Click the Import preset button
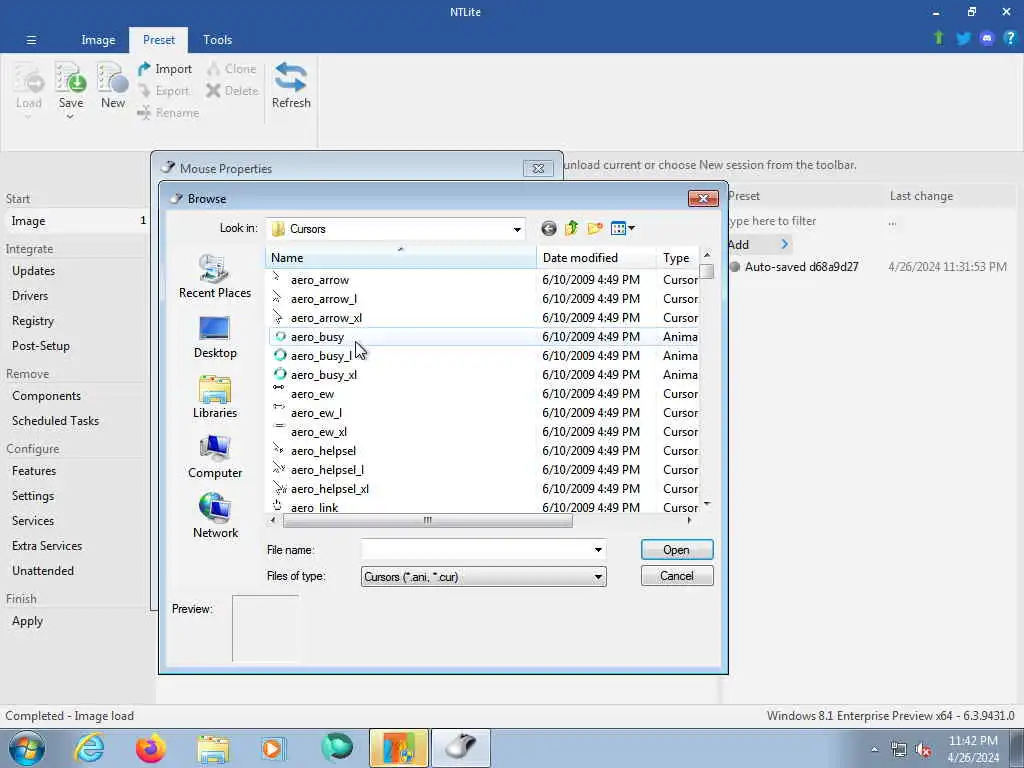1024x768 pixels. 165,69
